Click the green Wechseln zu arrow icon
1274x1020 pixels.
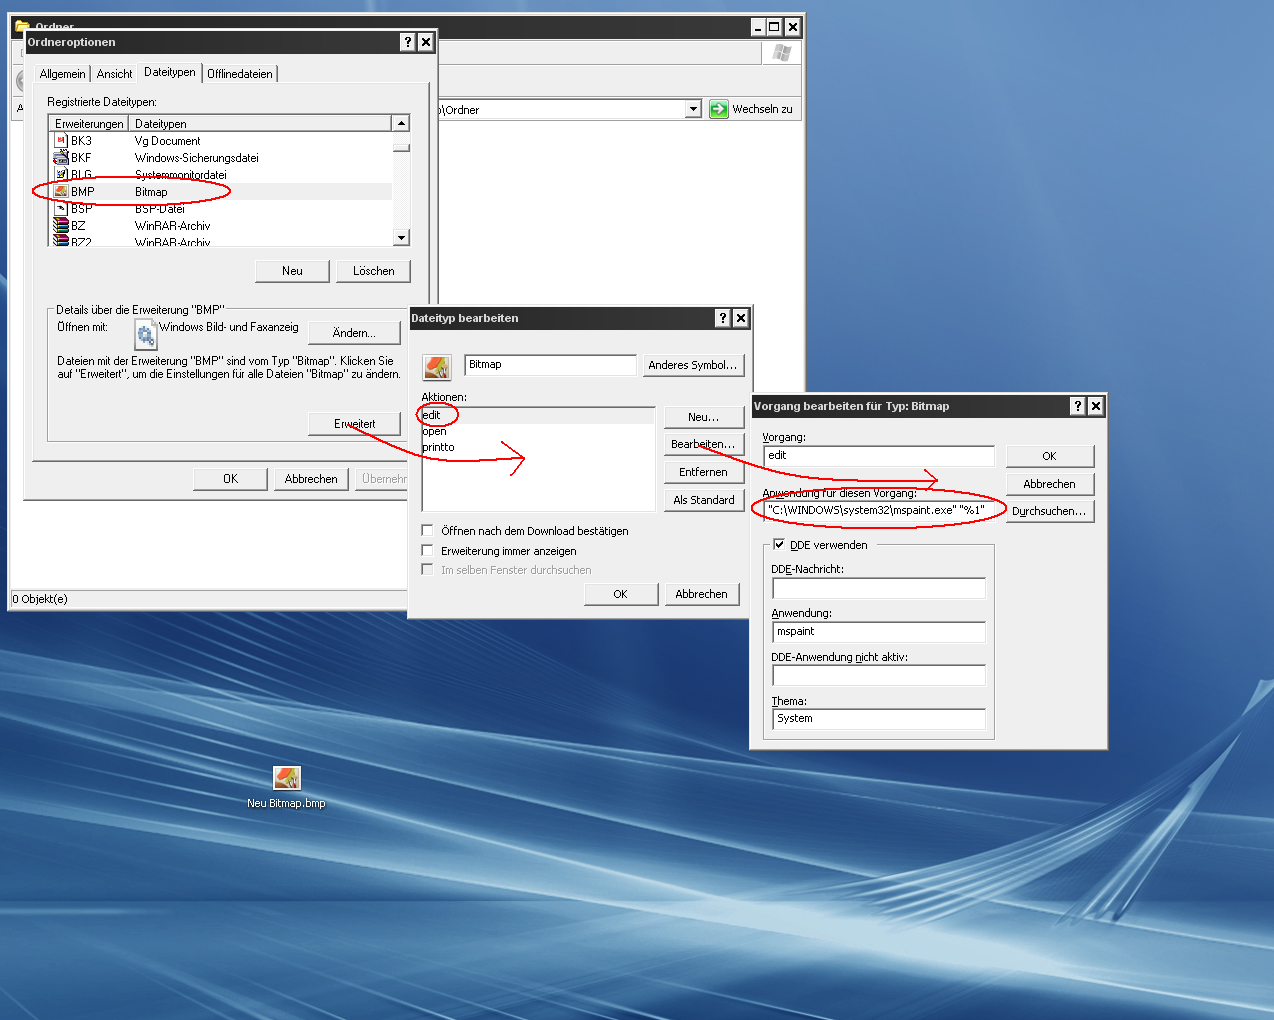tap(718, 109)
